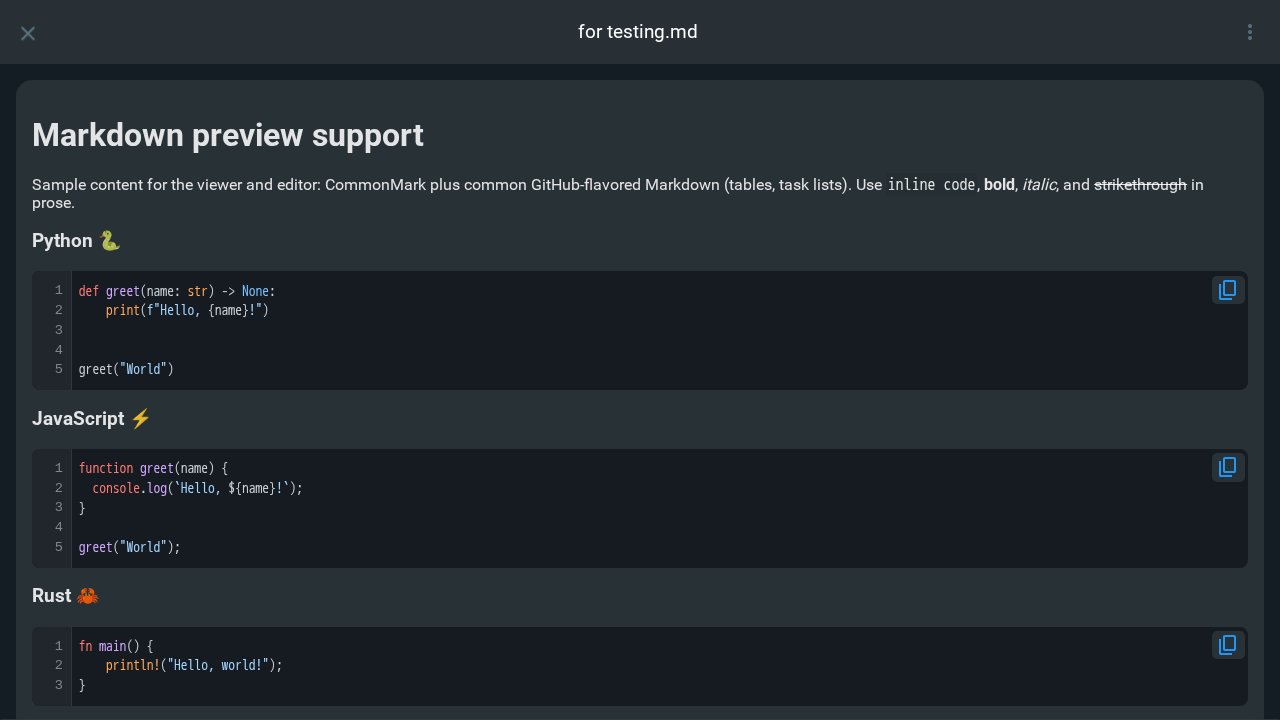Close the markdown preview with the X
The height and width of the screenshot is (720, 1280).
[x=28, y=33]
